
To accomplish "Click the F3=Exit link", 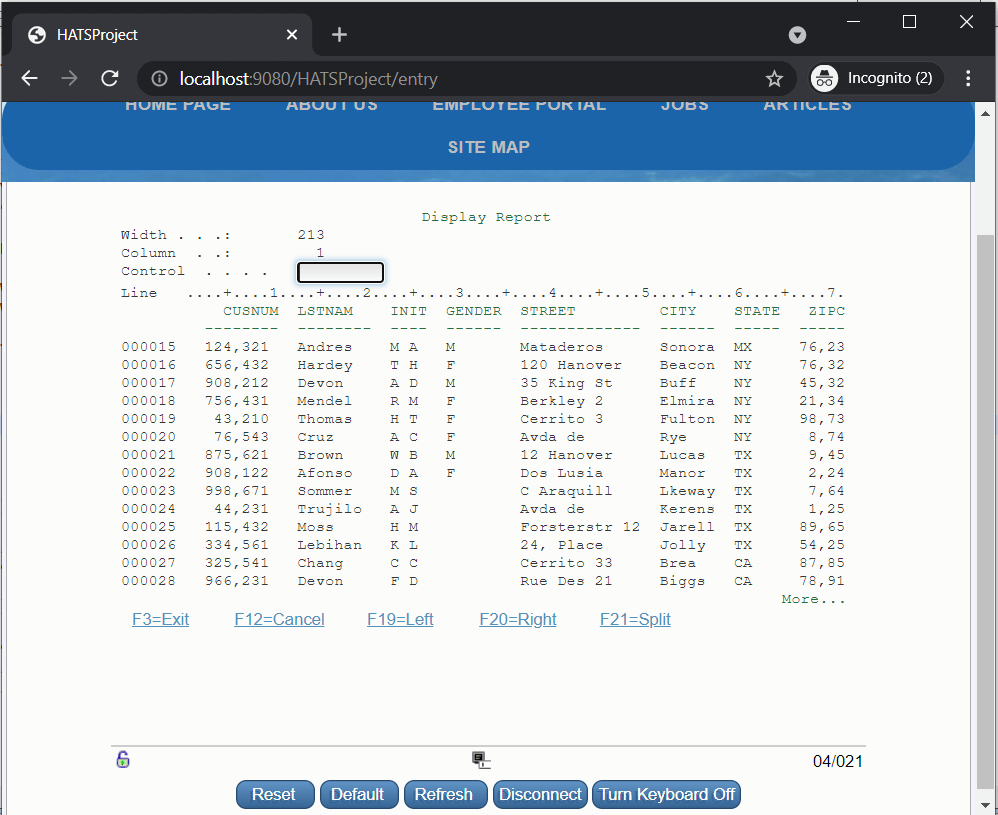I will 160,619.
